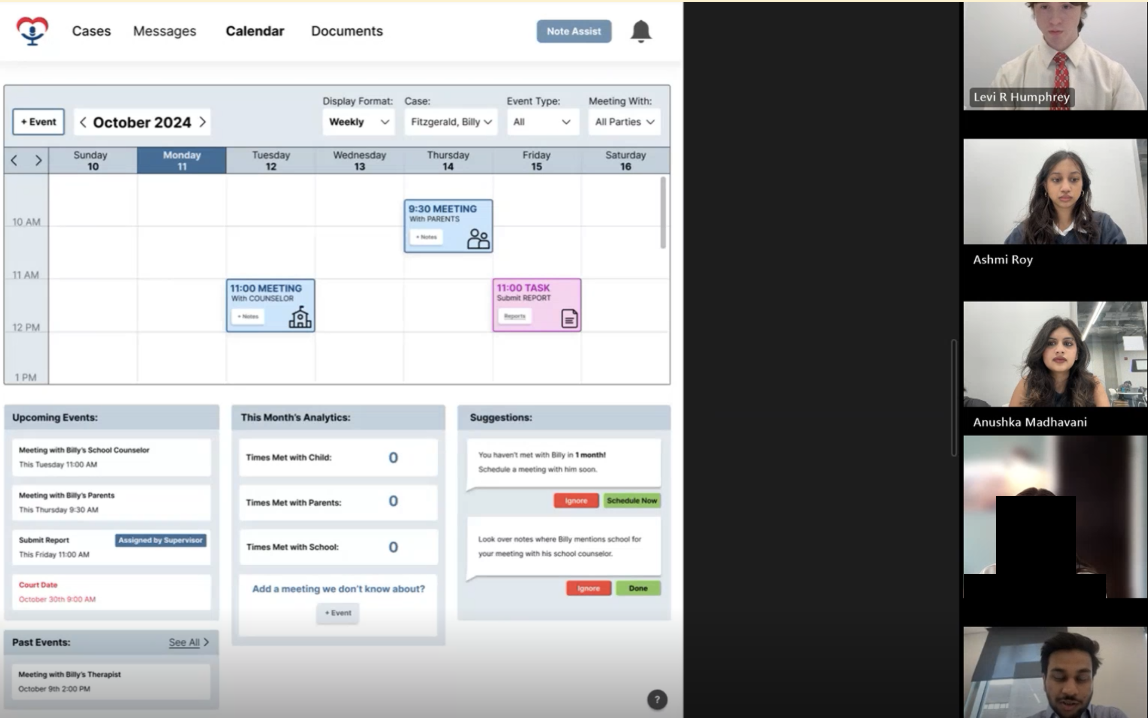Go to previous month using left arrow by October 2024
The image size is (1148, 718).
click(x=83, y=122)
